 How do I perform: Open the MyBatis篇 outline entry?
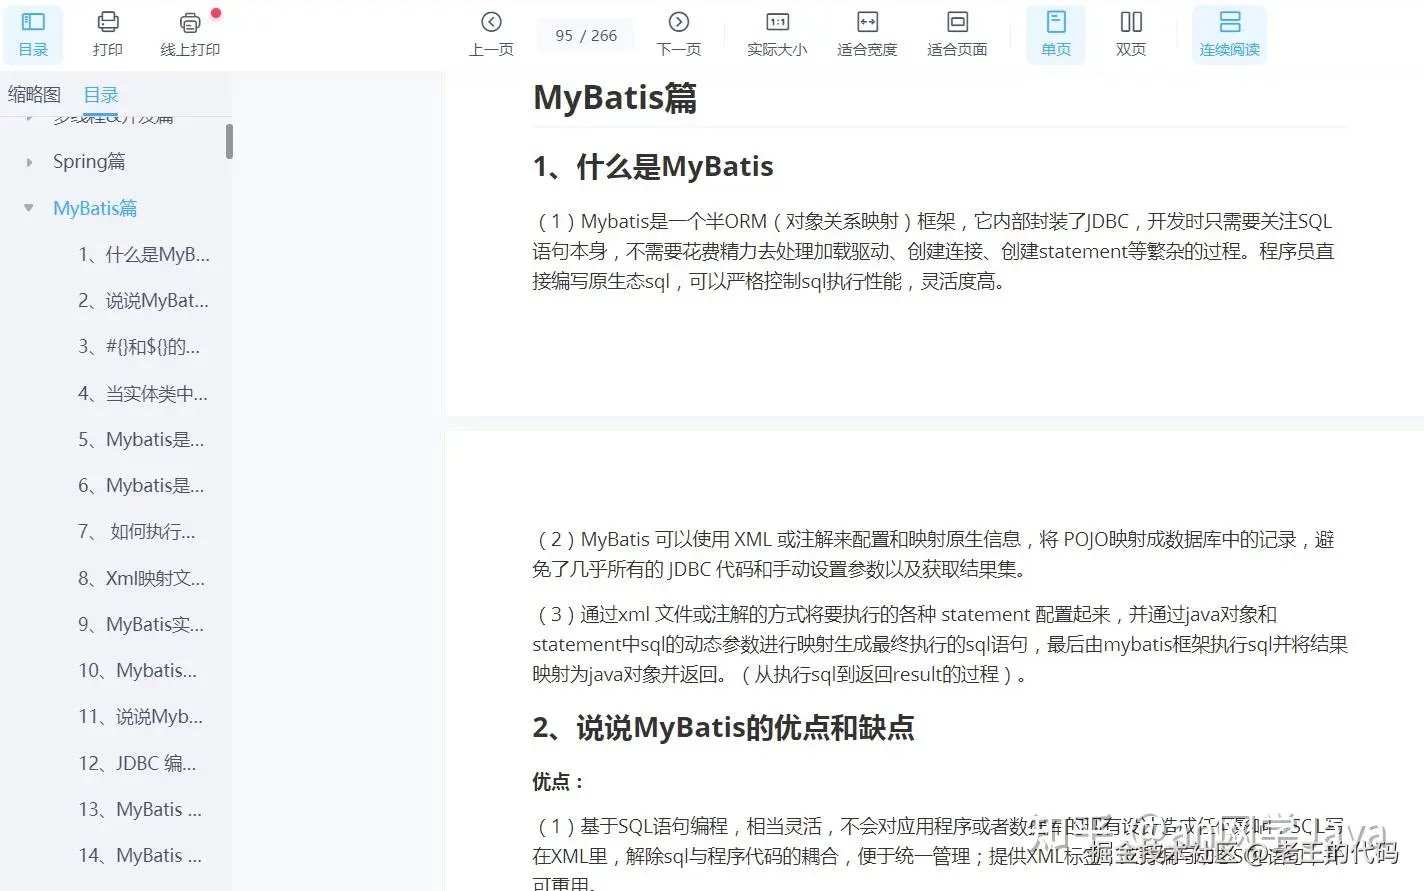coord(95,208)
